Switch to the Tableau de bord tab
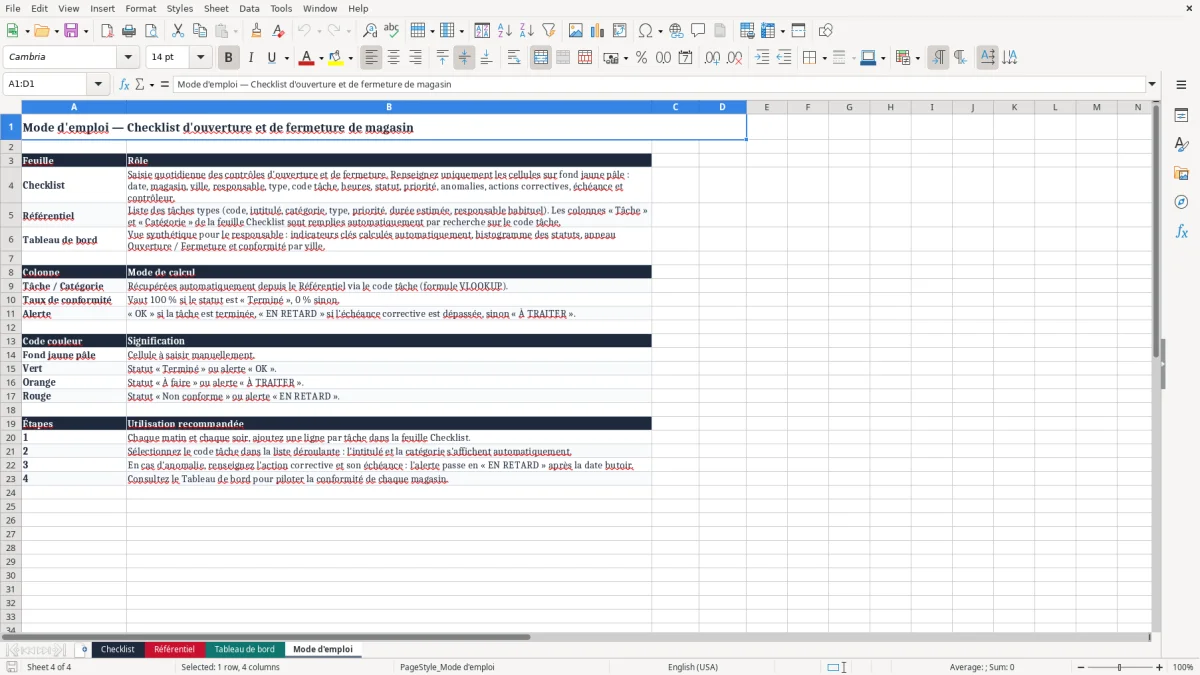Image resolution: width=1200 pixels, height=675 pixels. click(244, 649)
